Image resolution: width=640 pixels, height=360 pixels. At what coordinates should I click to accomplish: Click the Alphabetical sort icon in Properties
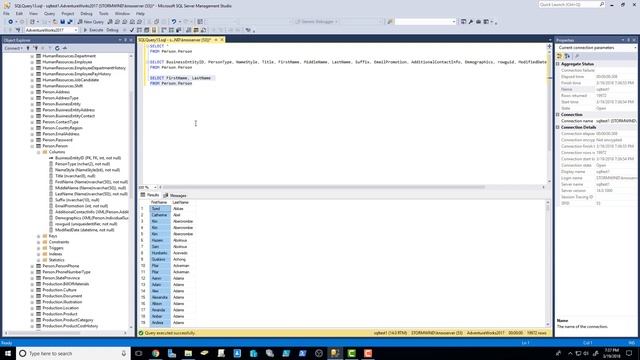pyautogui.click(x=567, y=56)
